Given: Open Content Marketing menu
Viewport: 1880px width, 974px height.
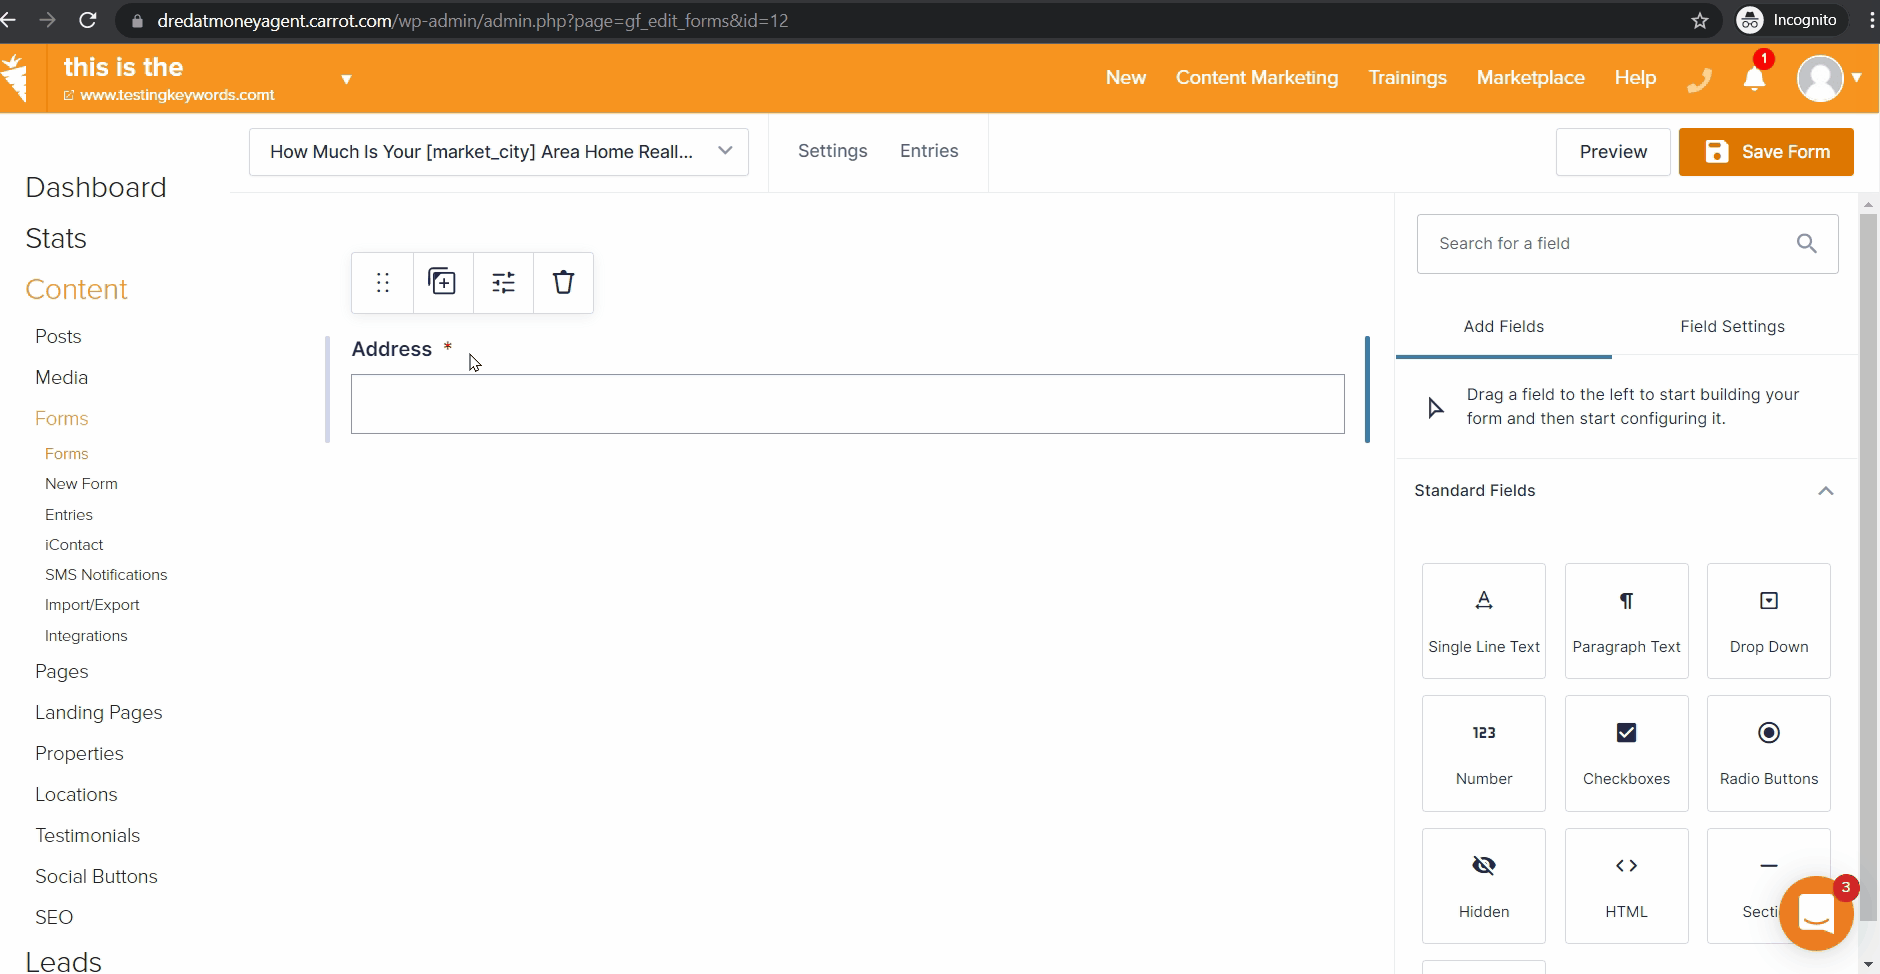Looking at the screenshot, I should (x=1256, y=78).
